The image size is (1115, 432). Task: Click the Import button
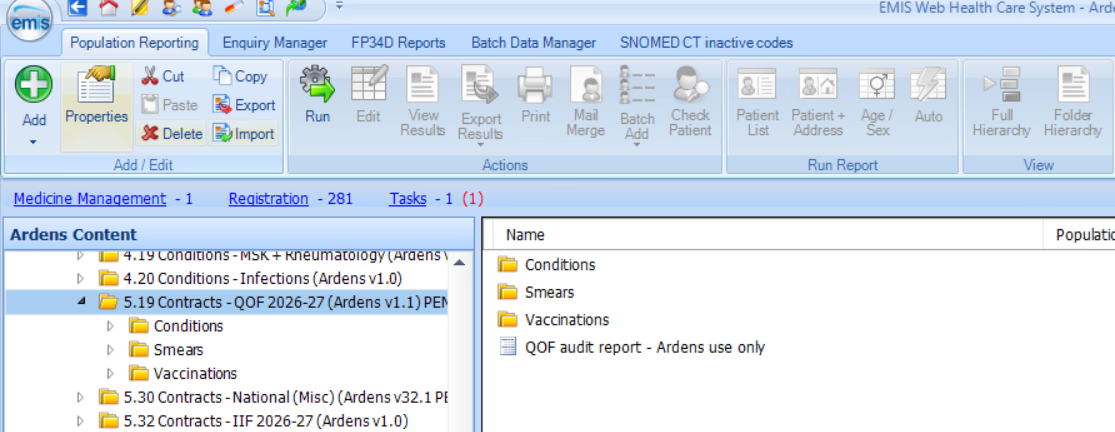click(x=244, y=134)
